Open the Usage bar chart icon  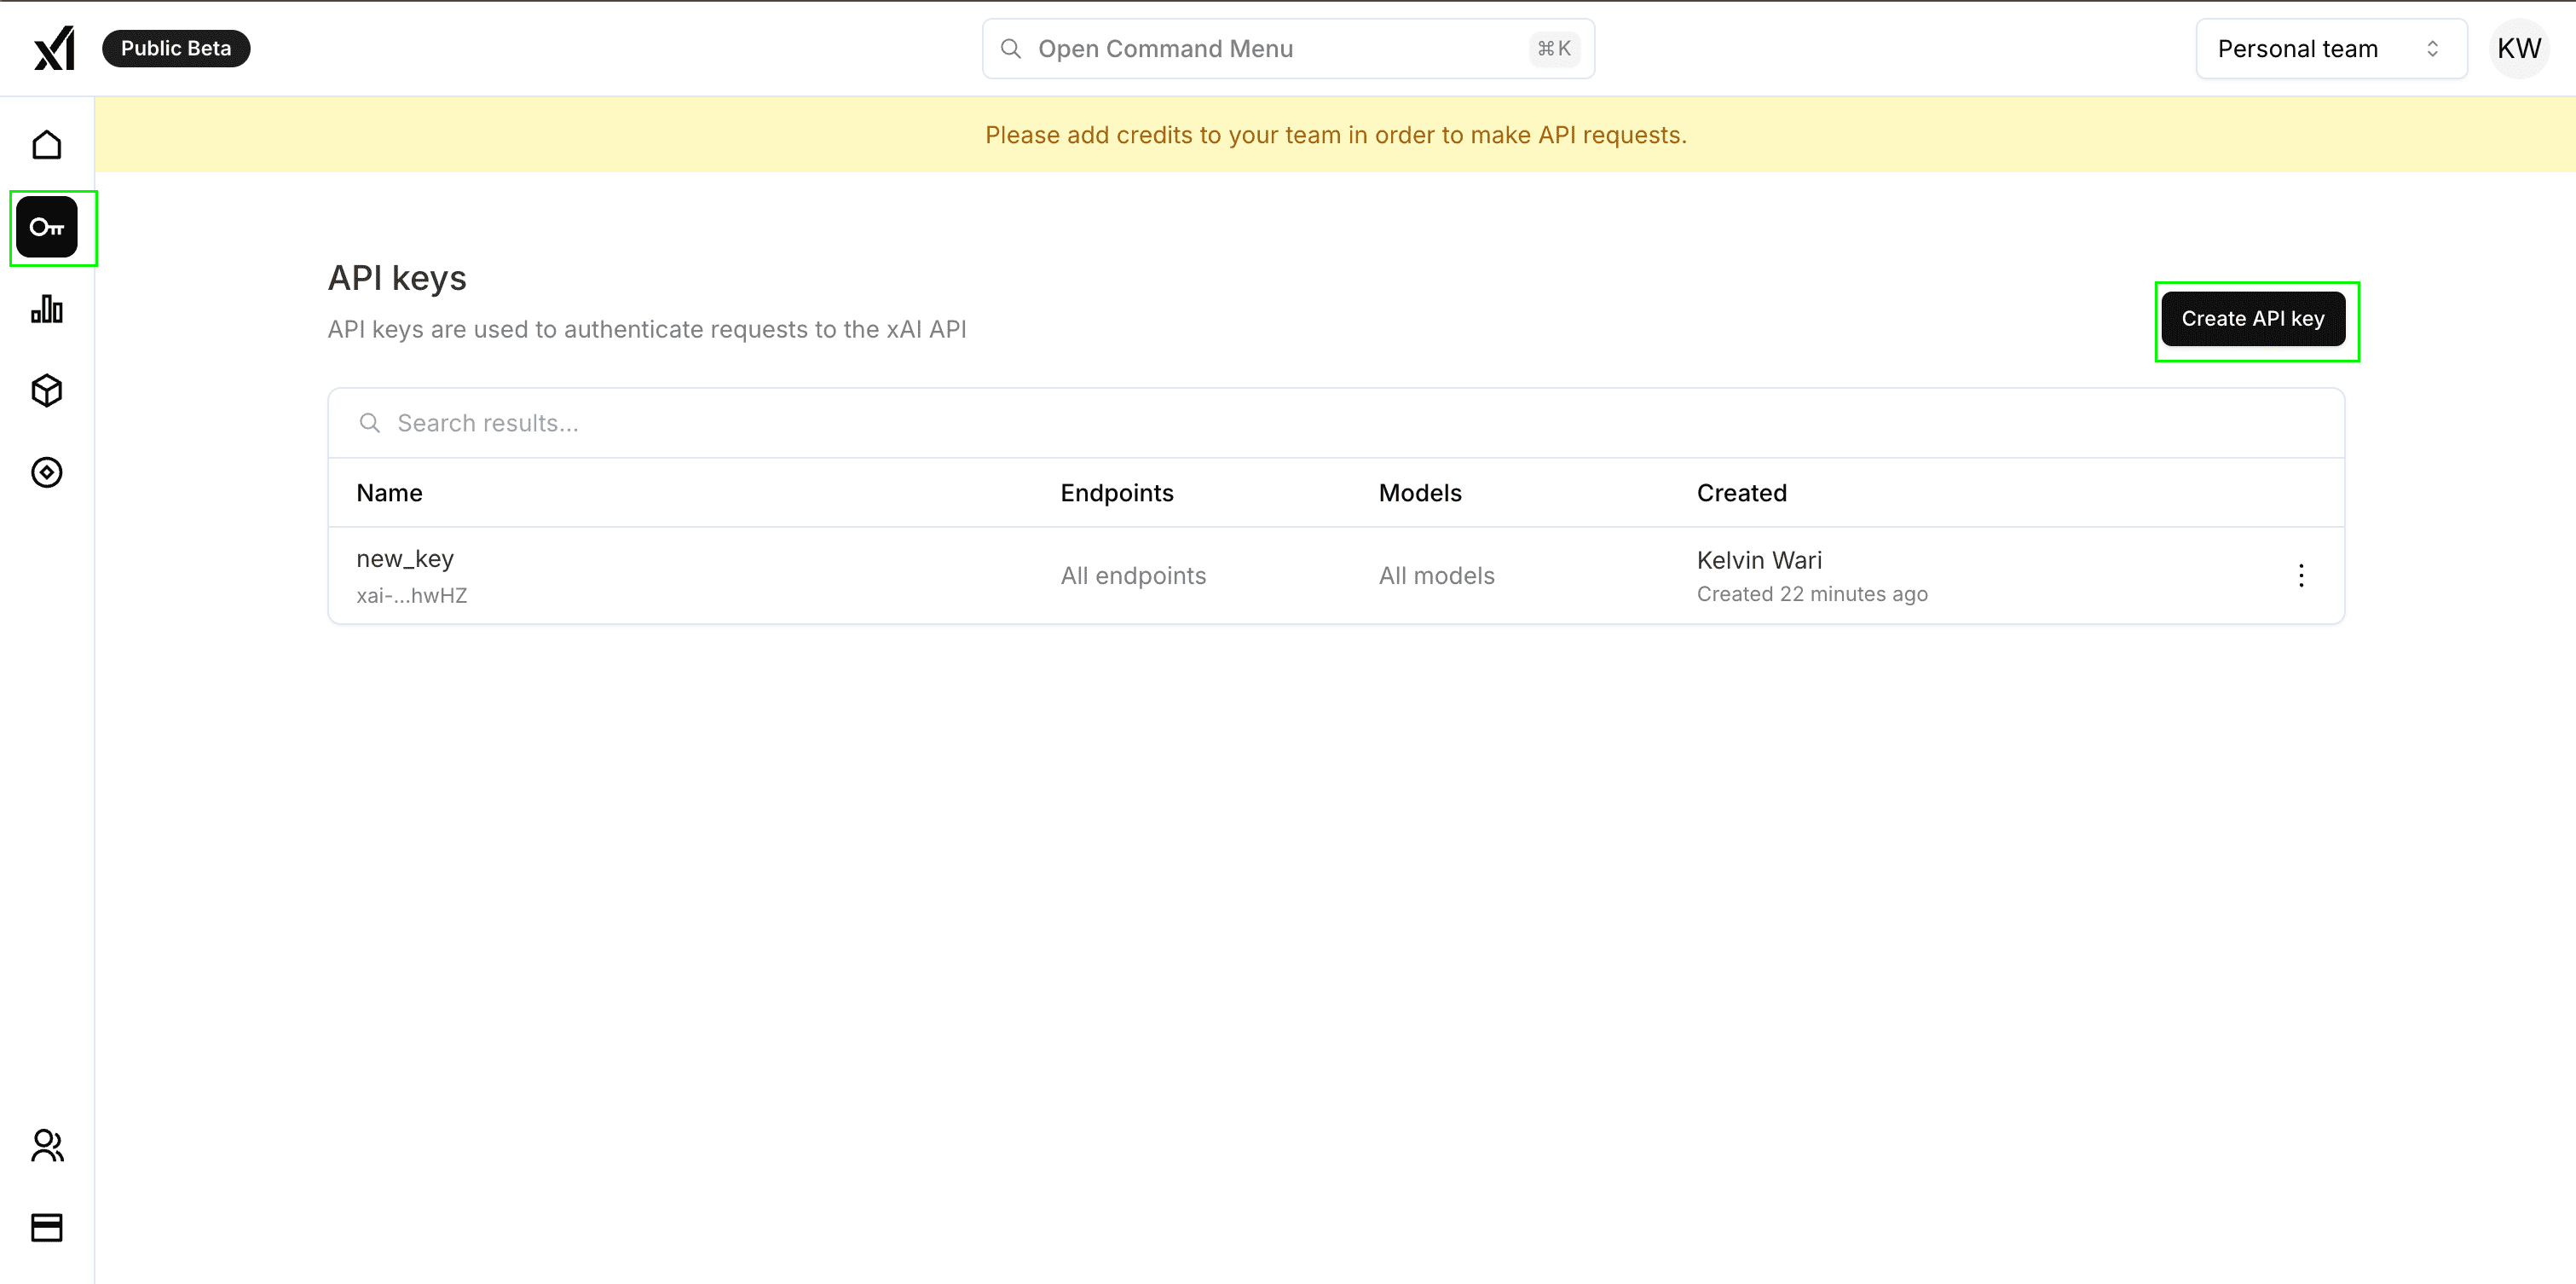pyautogui.click(x=47, y=309)
